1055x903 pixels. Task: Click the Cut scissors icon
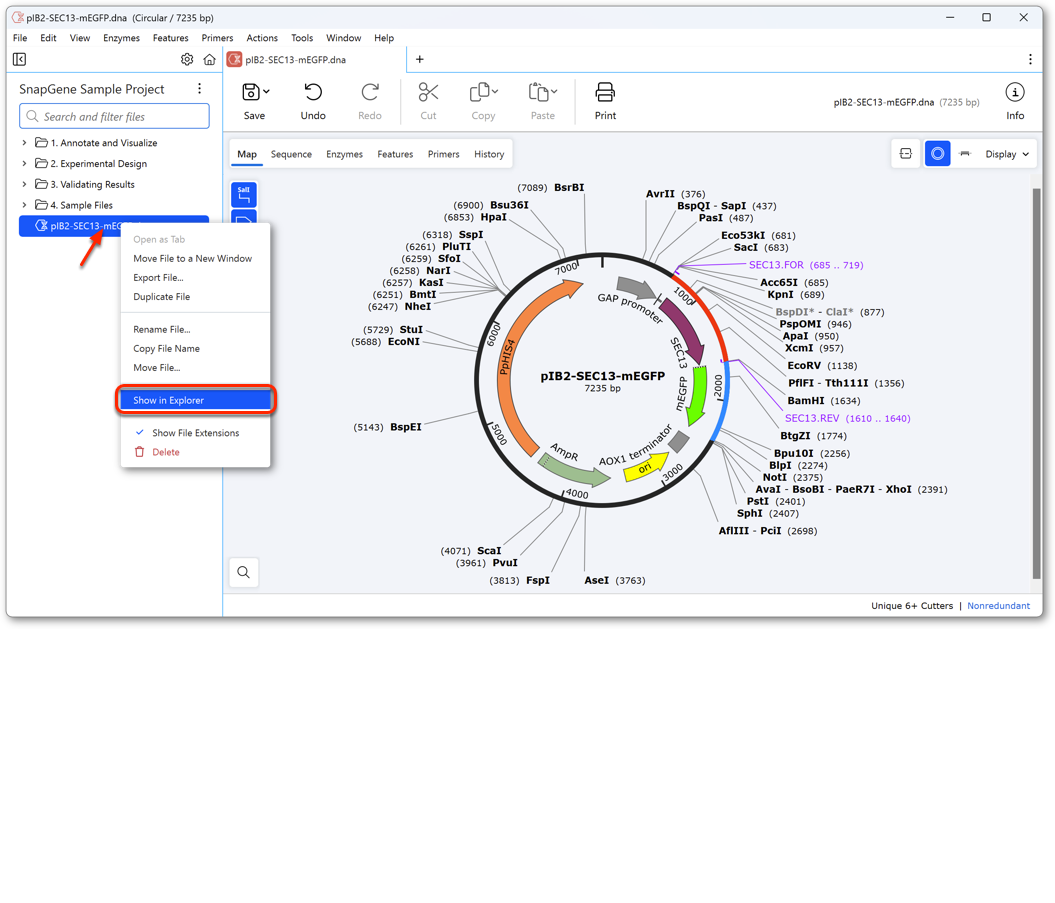429,92
